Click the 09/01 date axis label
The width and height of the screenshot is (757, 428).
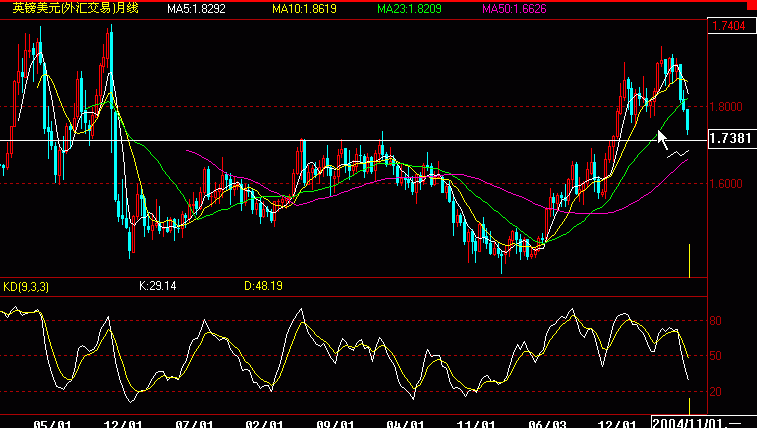pos(335,424)
